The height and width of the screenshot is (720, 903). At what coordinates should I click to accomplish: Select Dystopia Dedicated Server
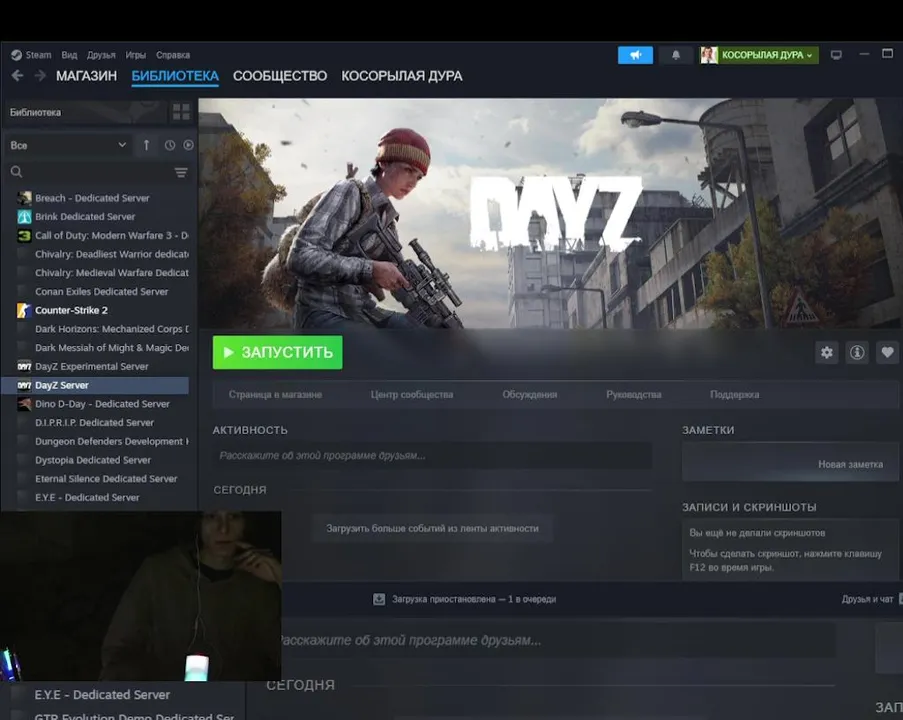[x=93, y=460]
